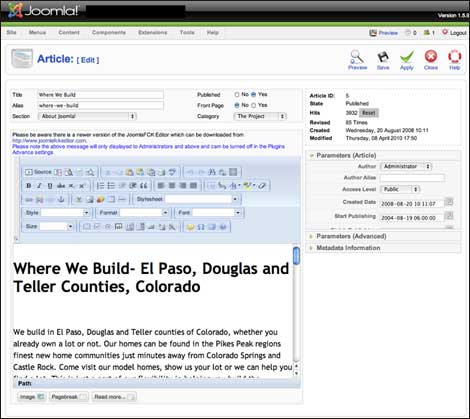Open calendar picker beside Created Date
This screenshot has width=470, height=419.
click(449, 202)
